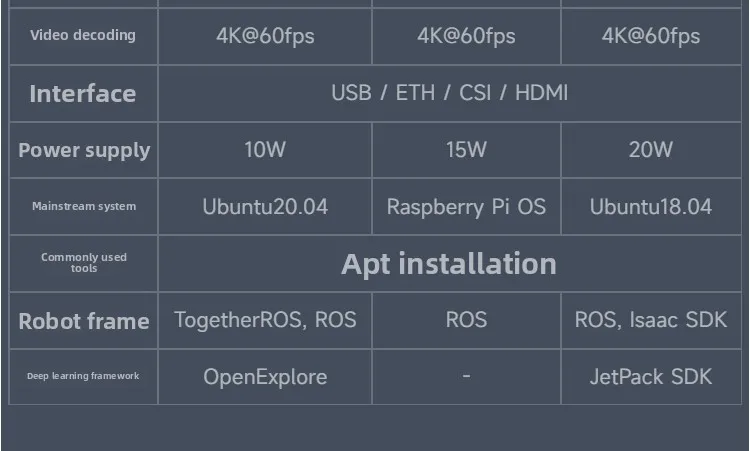The image size is (750, 451).
Task: Click the Mainstream system row label
Action: [84, 207]
